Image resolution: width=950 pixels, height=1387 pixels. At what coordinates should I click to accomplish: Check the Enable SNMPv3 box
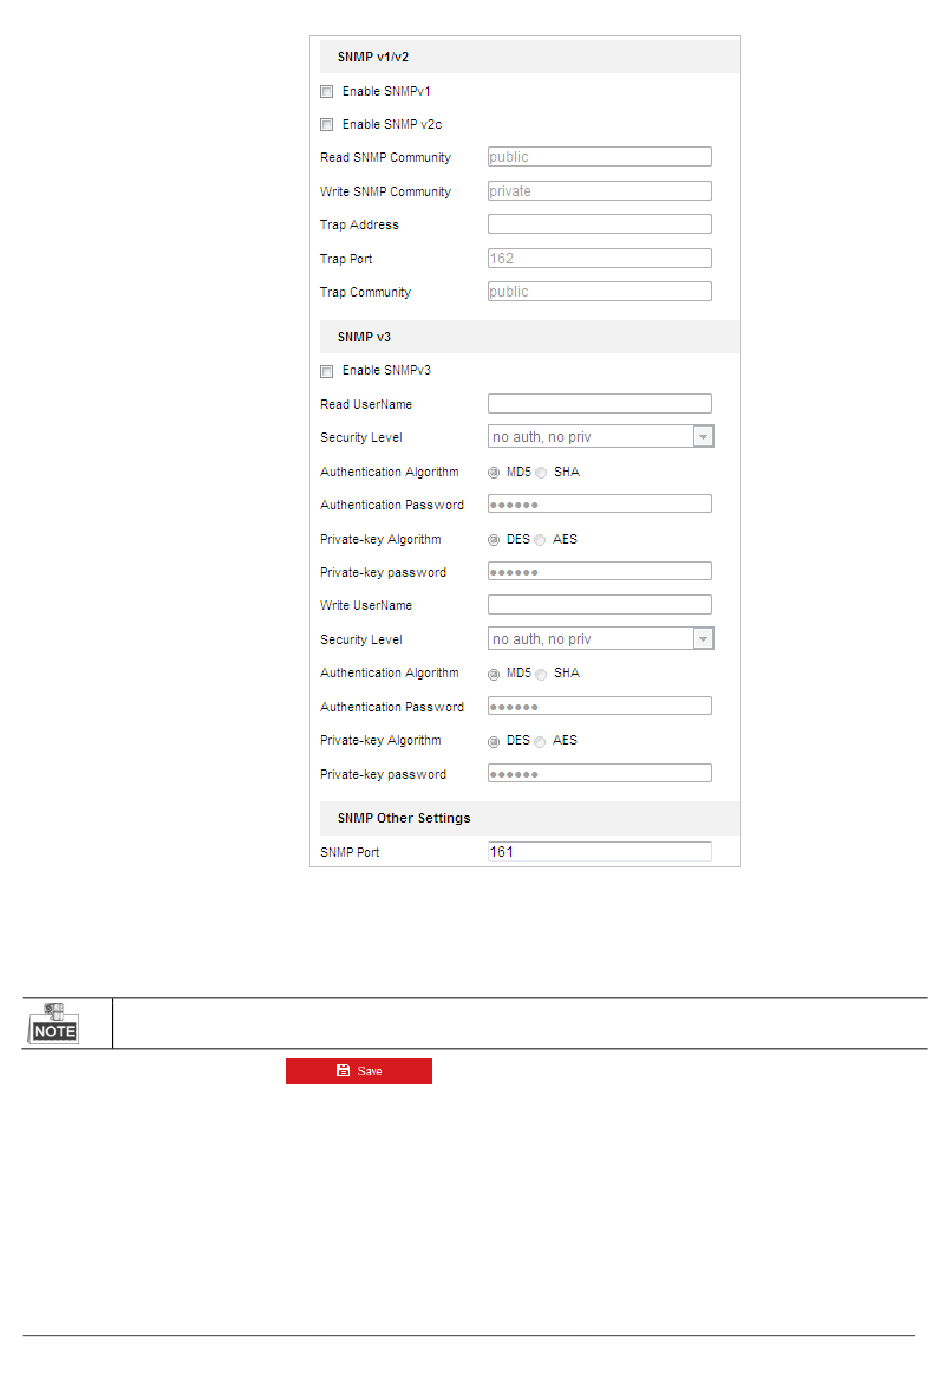coord(327,371)
